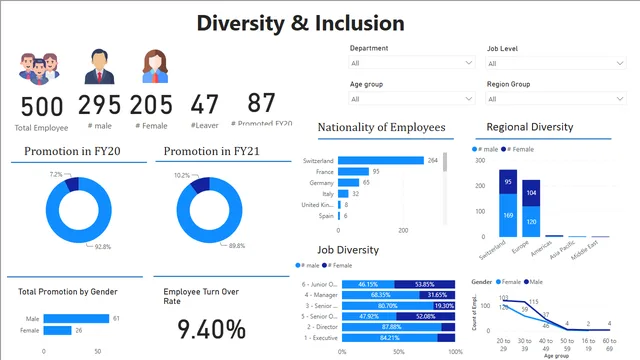The width and height of the screenshot is (640, 360).
Task: Open the Region Group dropdown
Action: pos(556,99)
